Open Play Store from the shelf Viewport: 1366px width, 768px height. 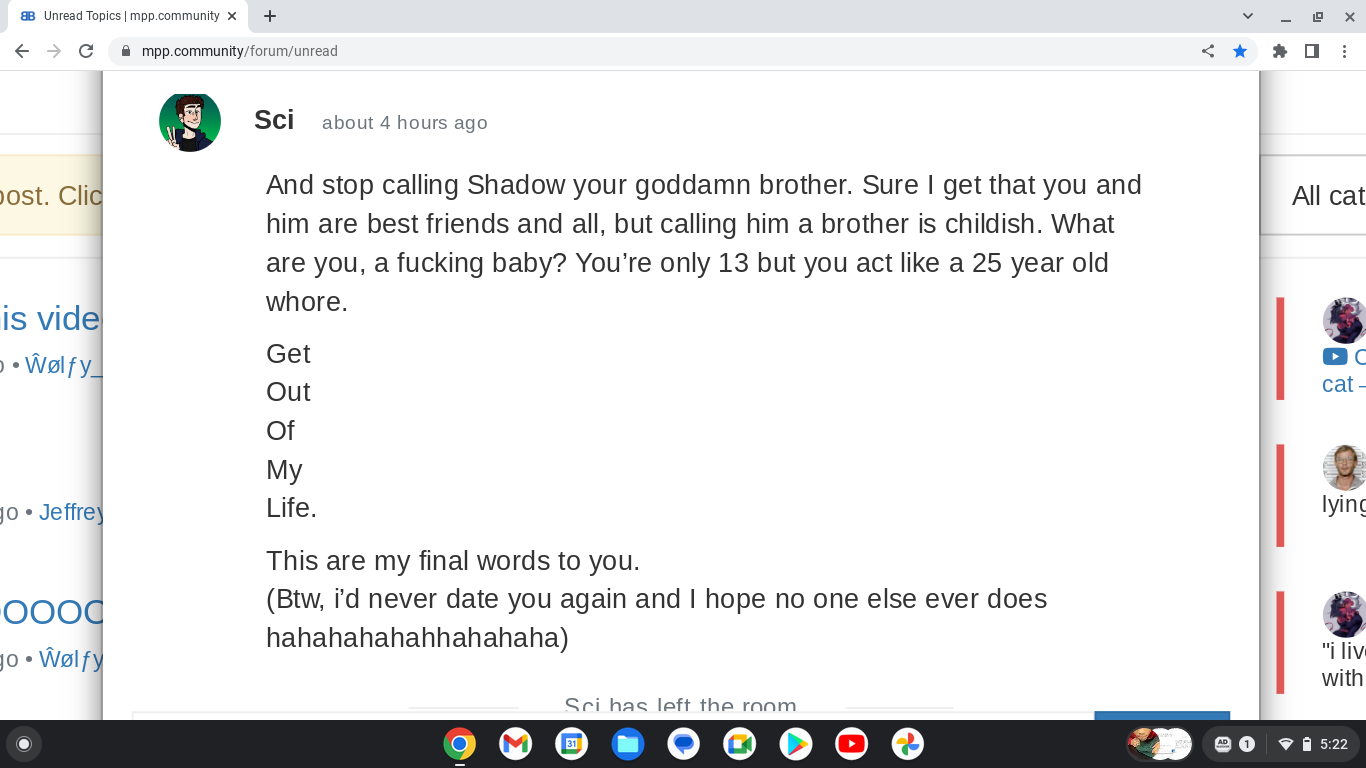click(x=795, y=744)
